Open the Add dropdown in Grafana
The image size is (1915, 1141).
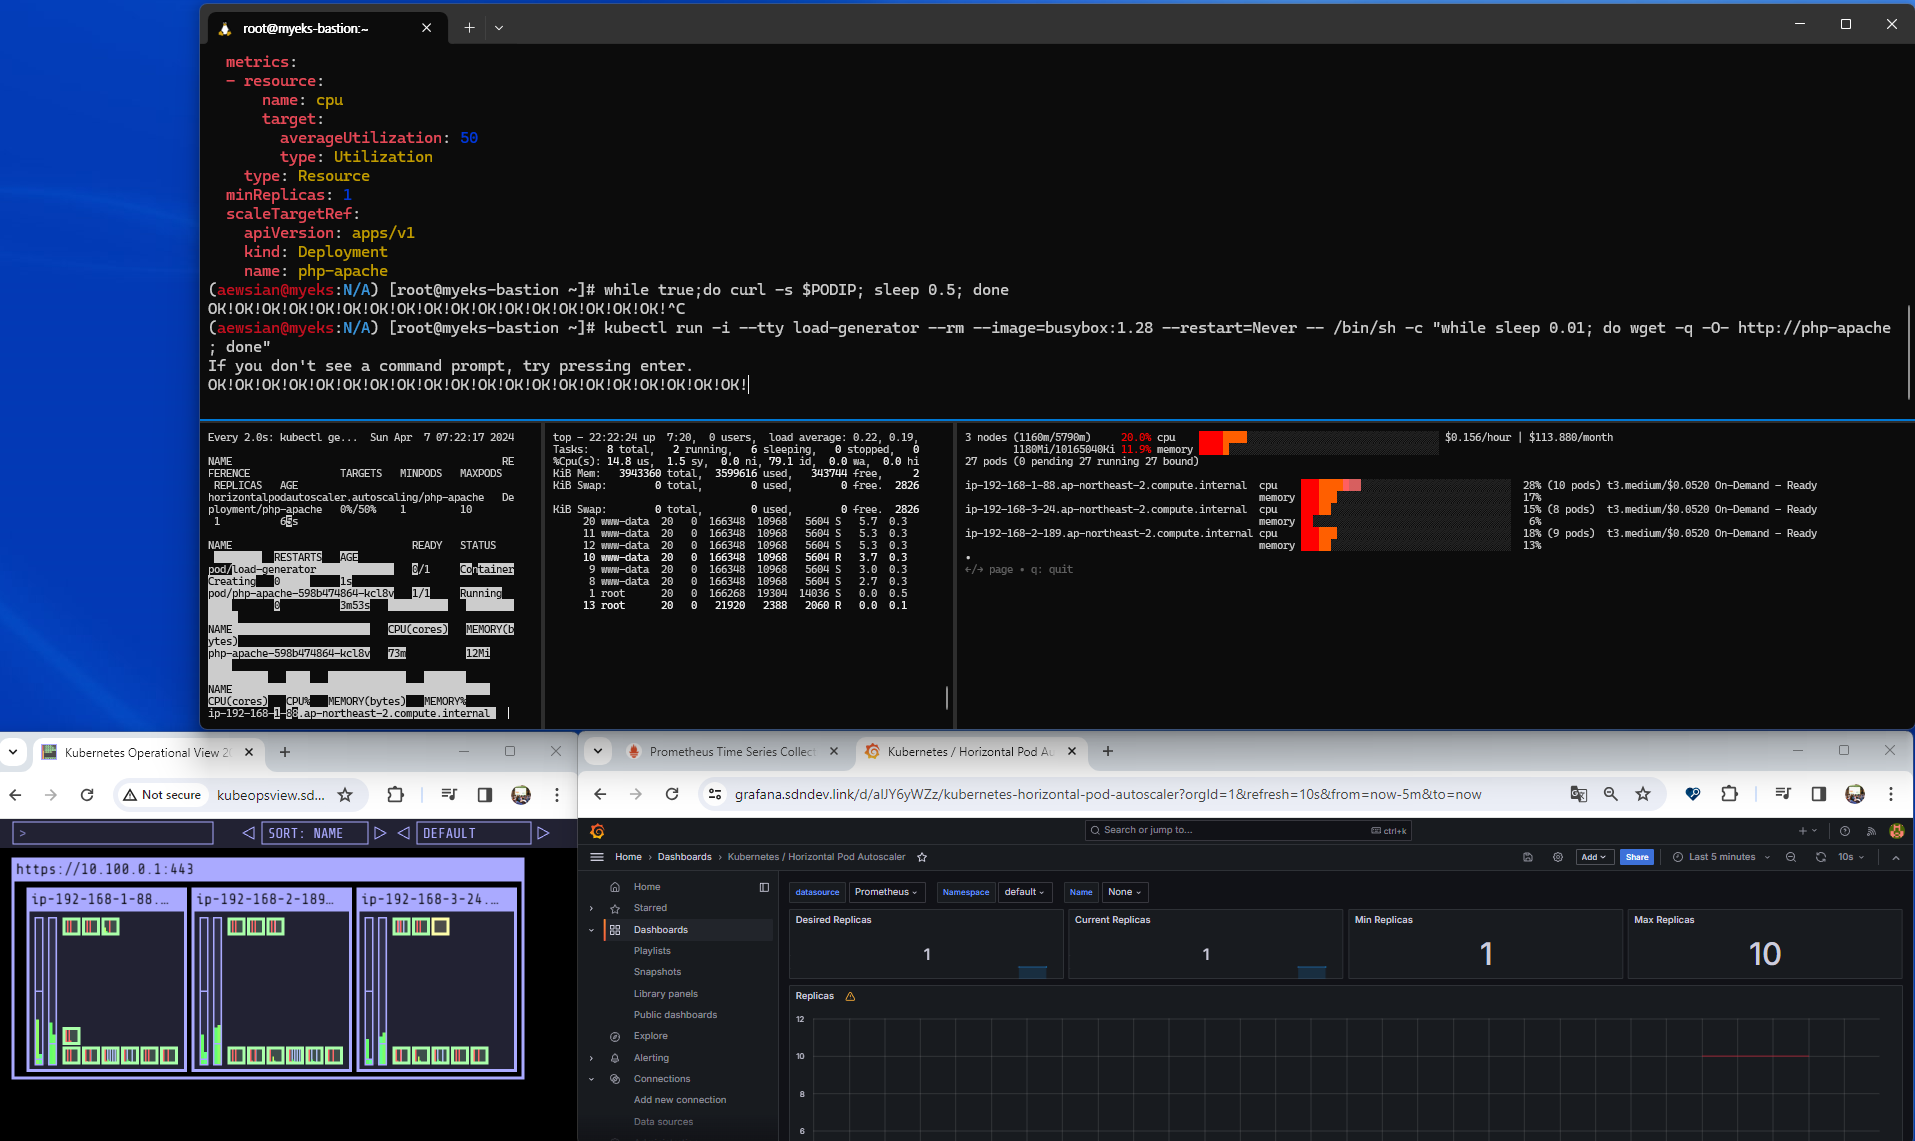1594,857
